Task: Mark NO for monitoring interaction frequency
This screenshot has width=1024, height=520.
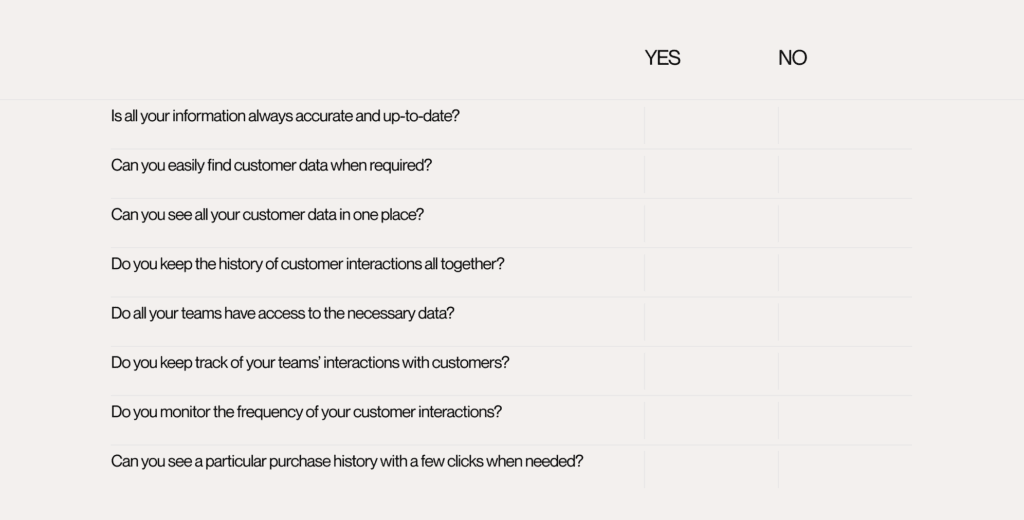Action: coord(845,421)
